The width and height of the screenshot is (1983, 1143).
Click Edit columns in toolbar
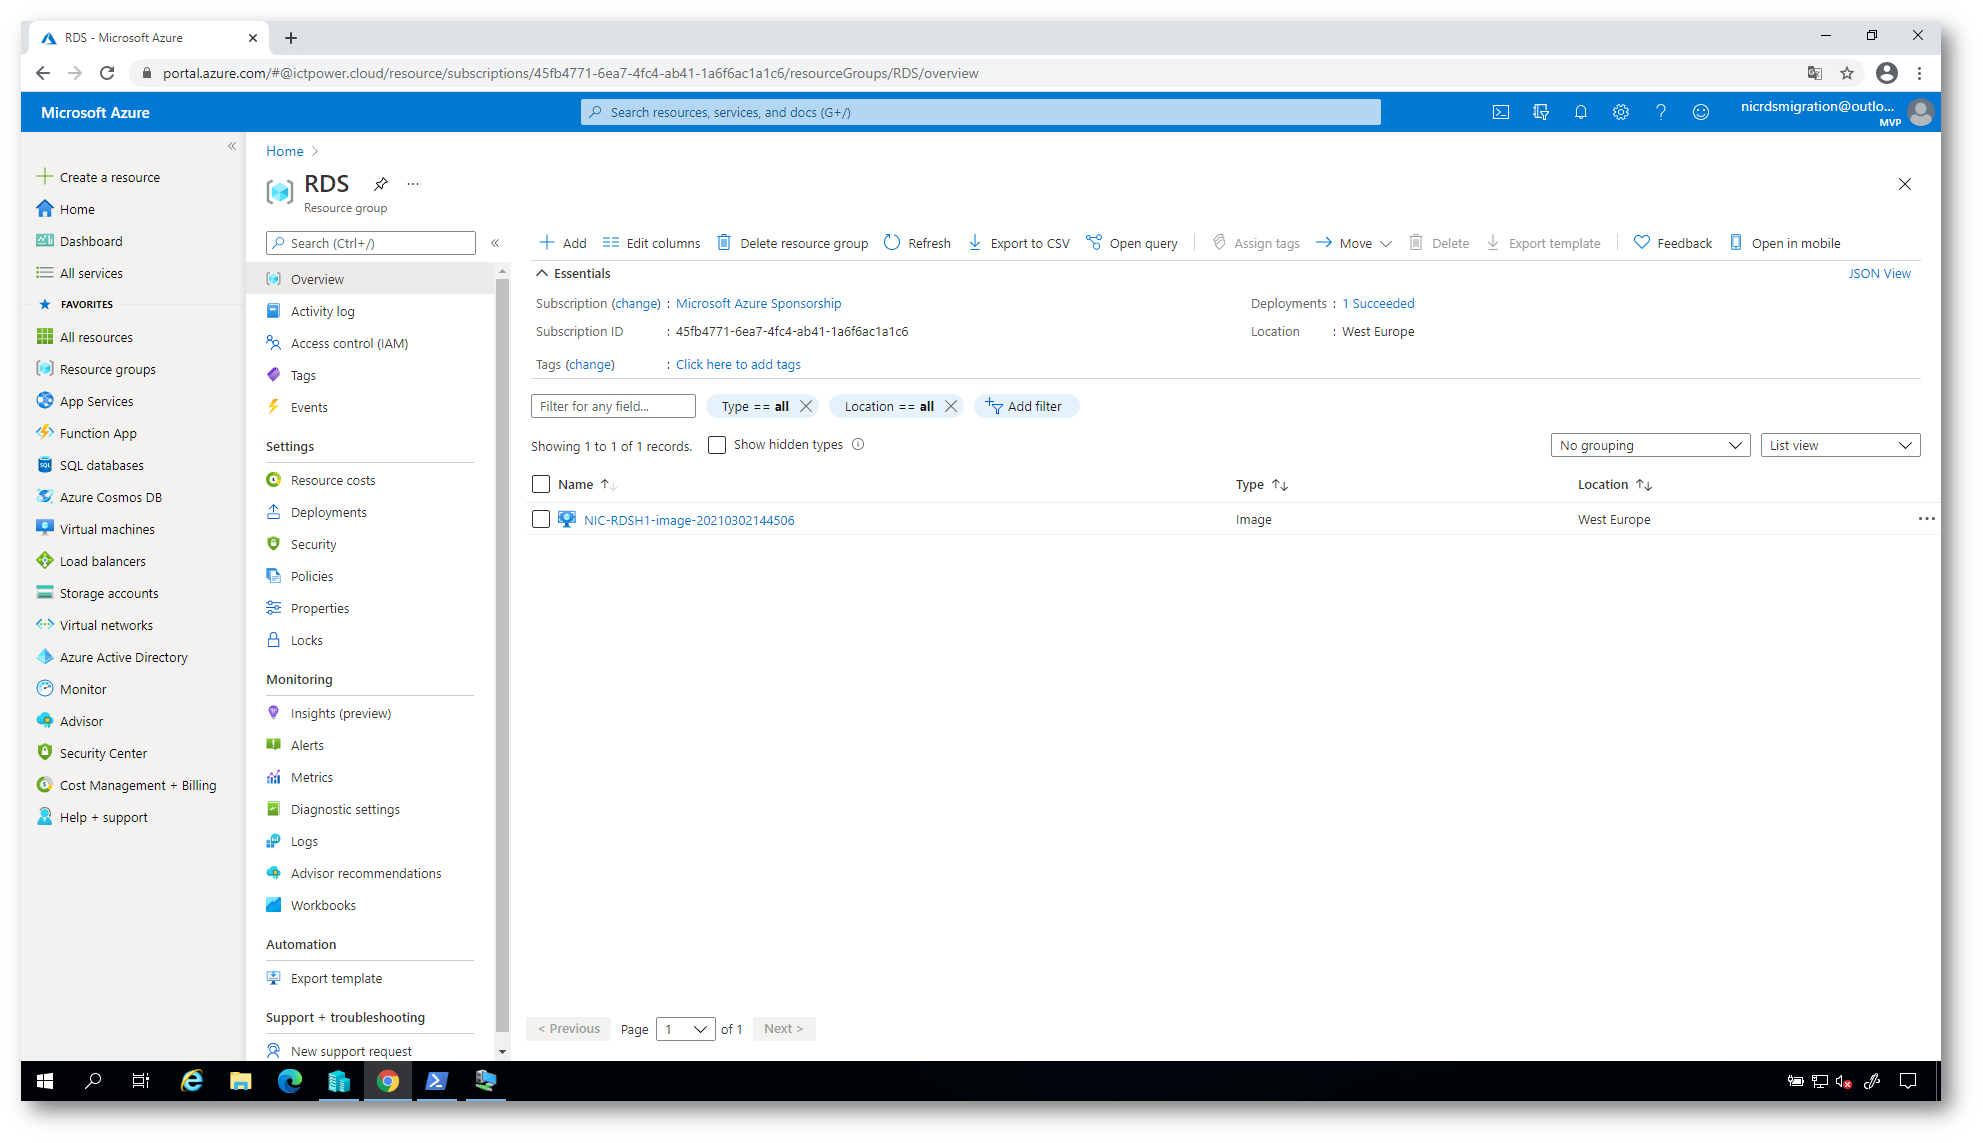click(651, 243)
